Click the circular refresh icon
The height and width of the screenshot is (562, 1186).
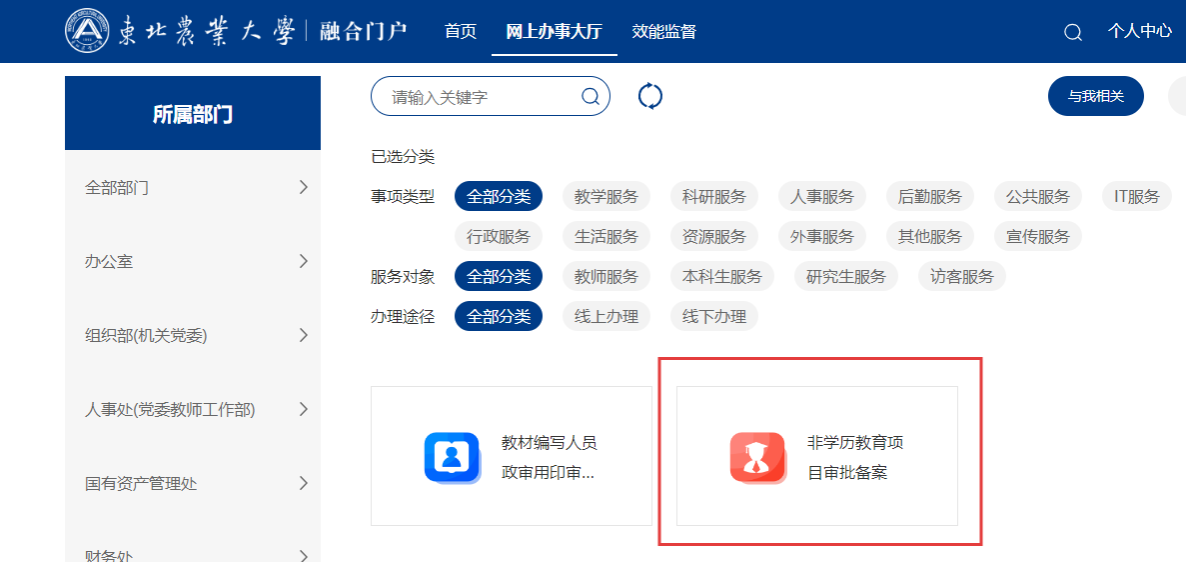pyautogui.click(x=650, y=96)
